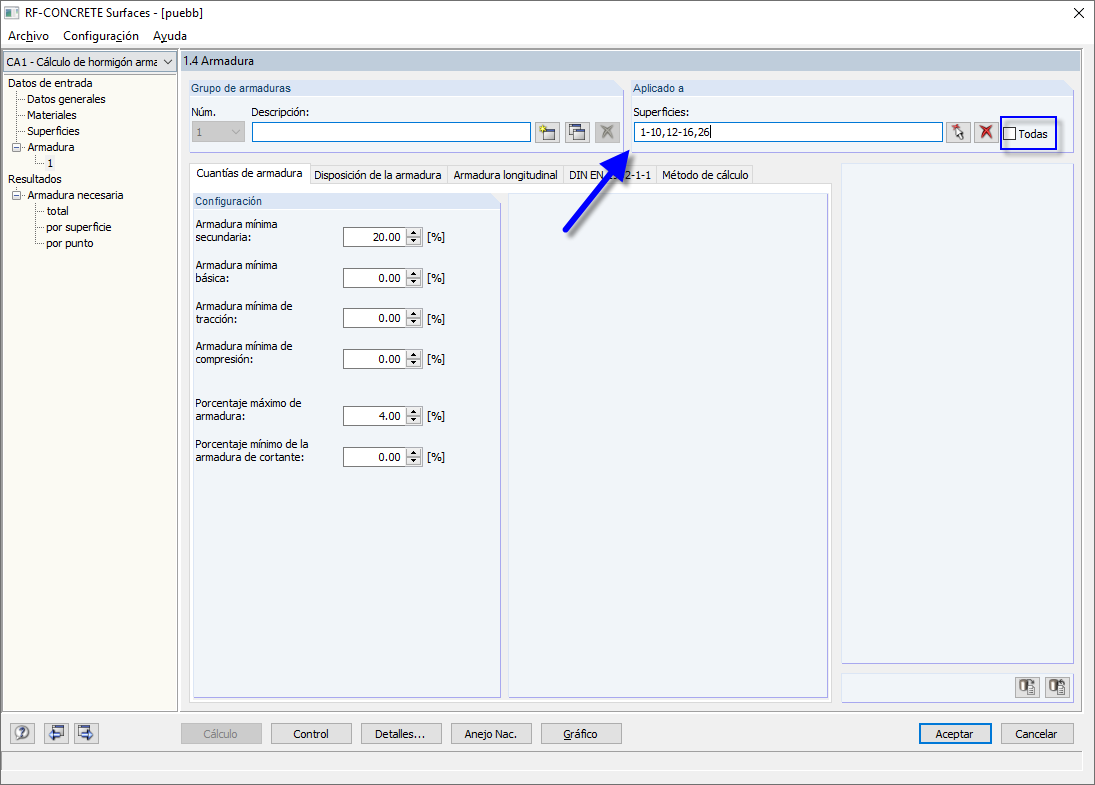Click the RF-CONCRETE Surfaces title bar app icon

coord(12,13)
